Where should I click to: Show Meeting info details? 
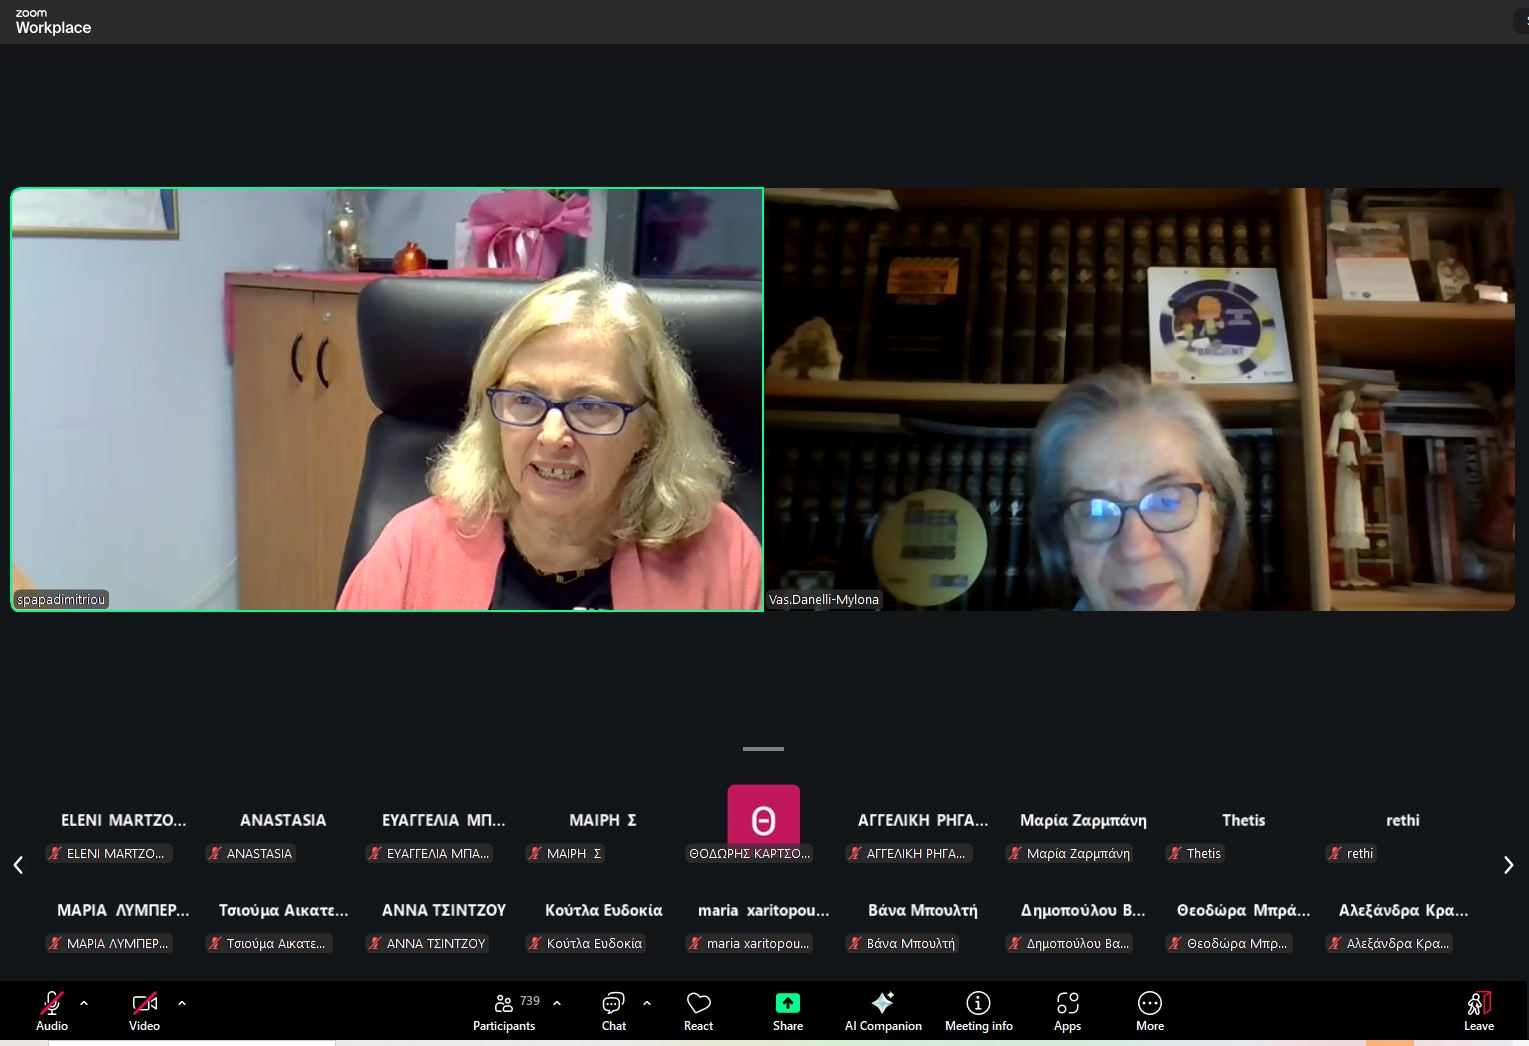click(x=978, y=1010)
